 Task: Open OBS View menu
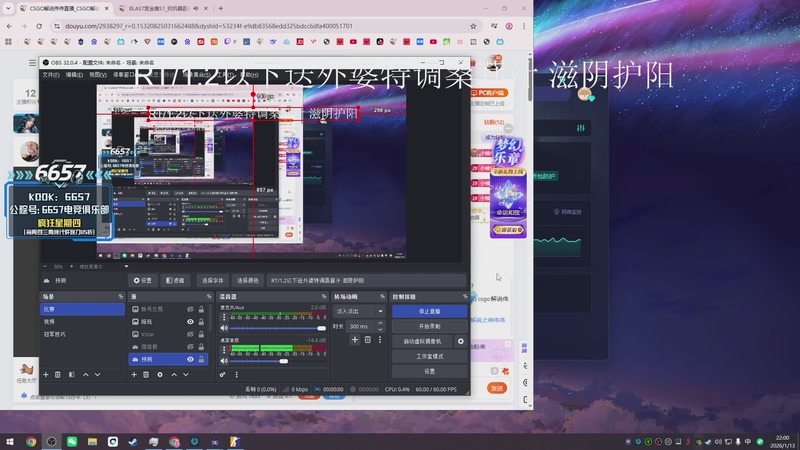pos(98,75)
